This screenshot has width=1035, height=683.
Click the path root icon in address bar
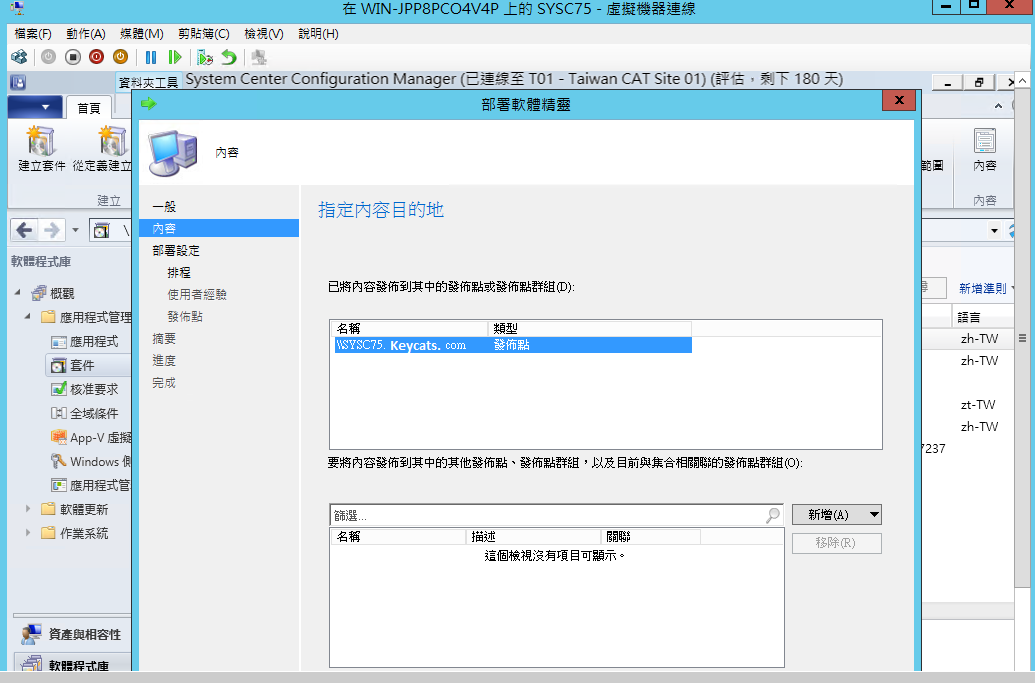pyautogui.click(x=101, y=230)
